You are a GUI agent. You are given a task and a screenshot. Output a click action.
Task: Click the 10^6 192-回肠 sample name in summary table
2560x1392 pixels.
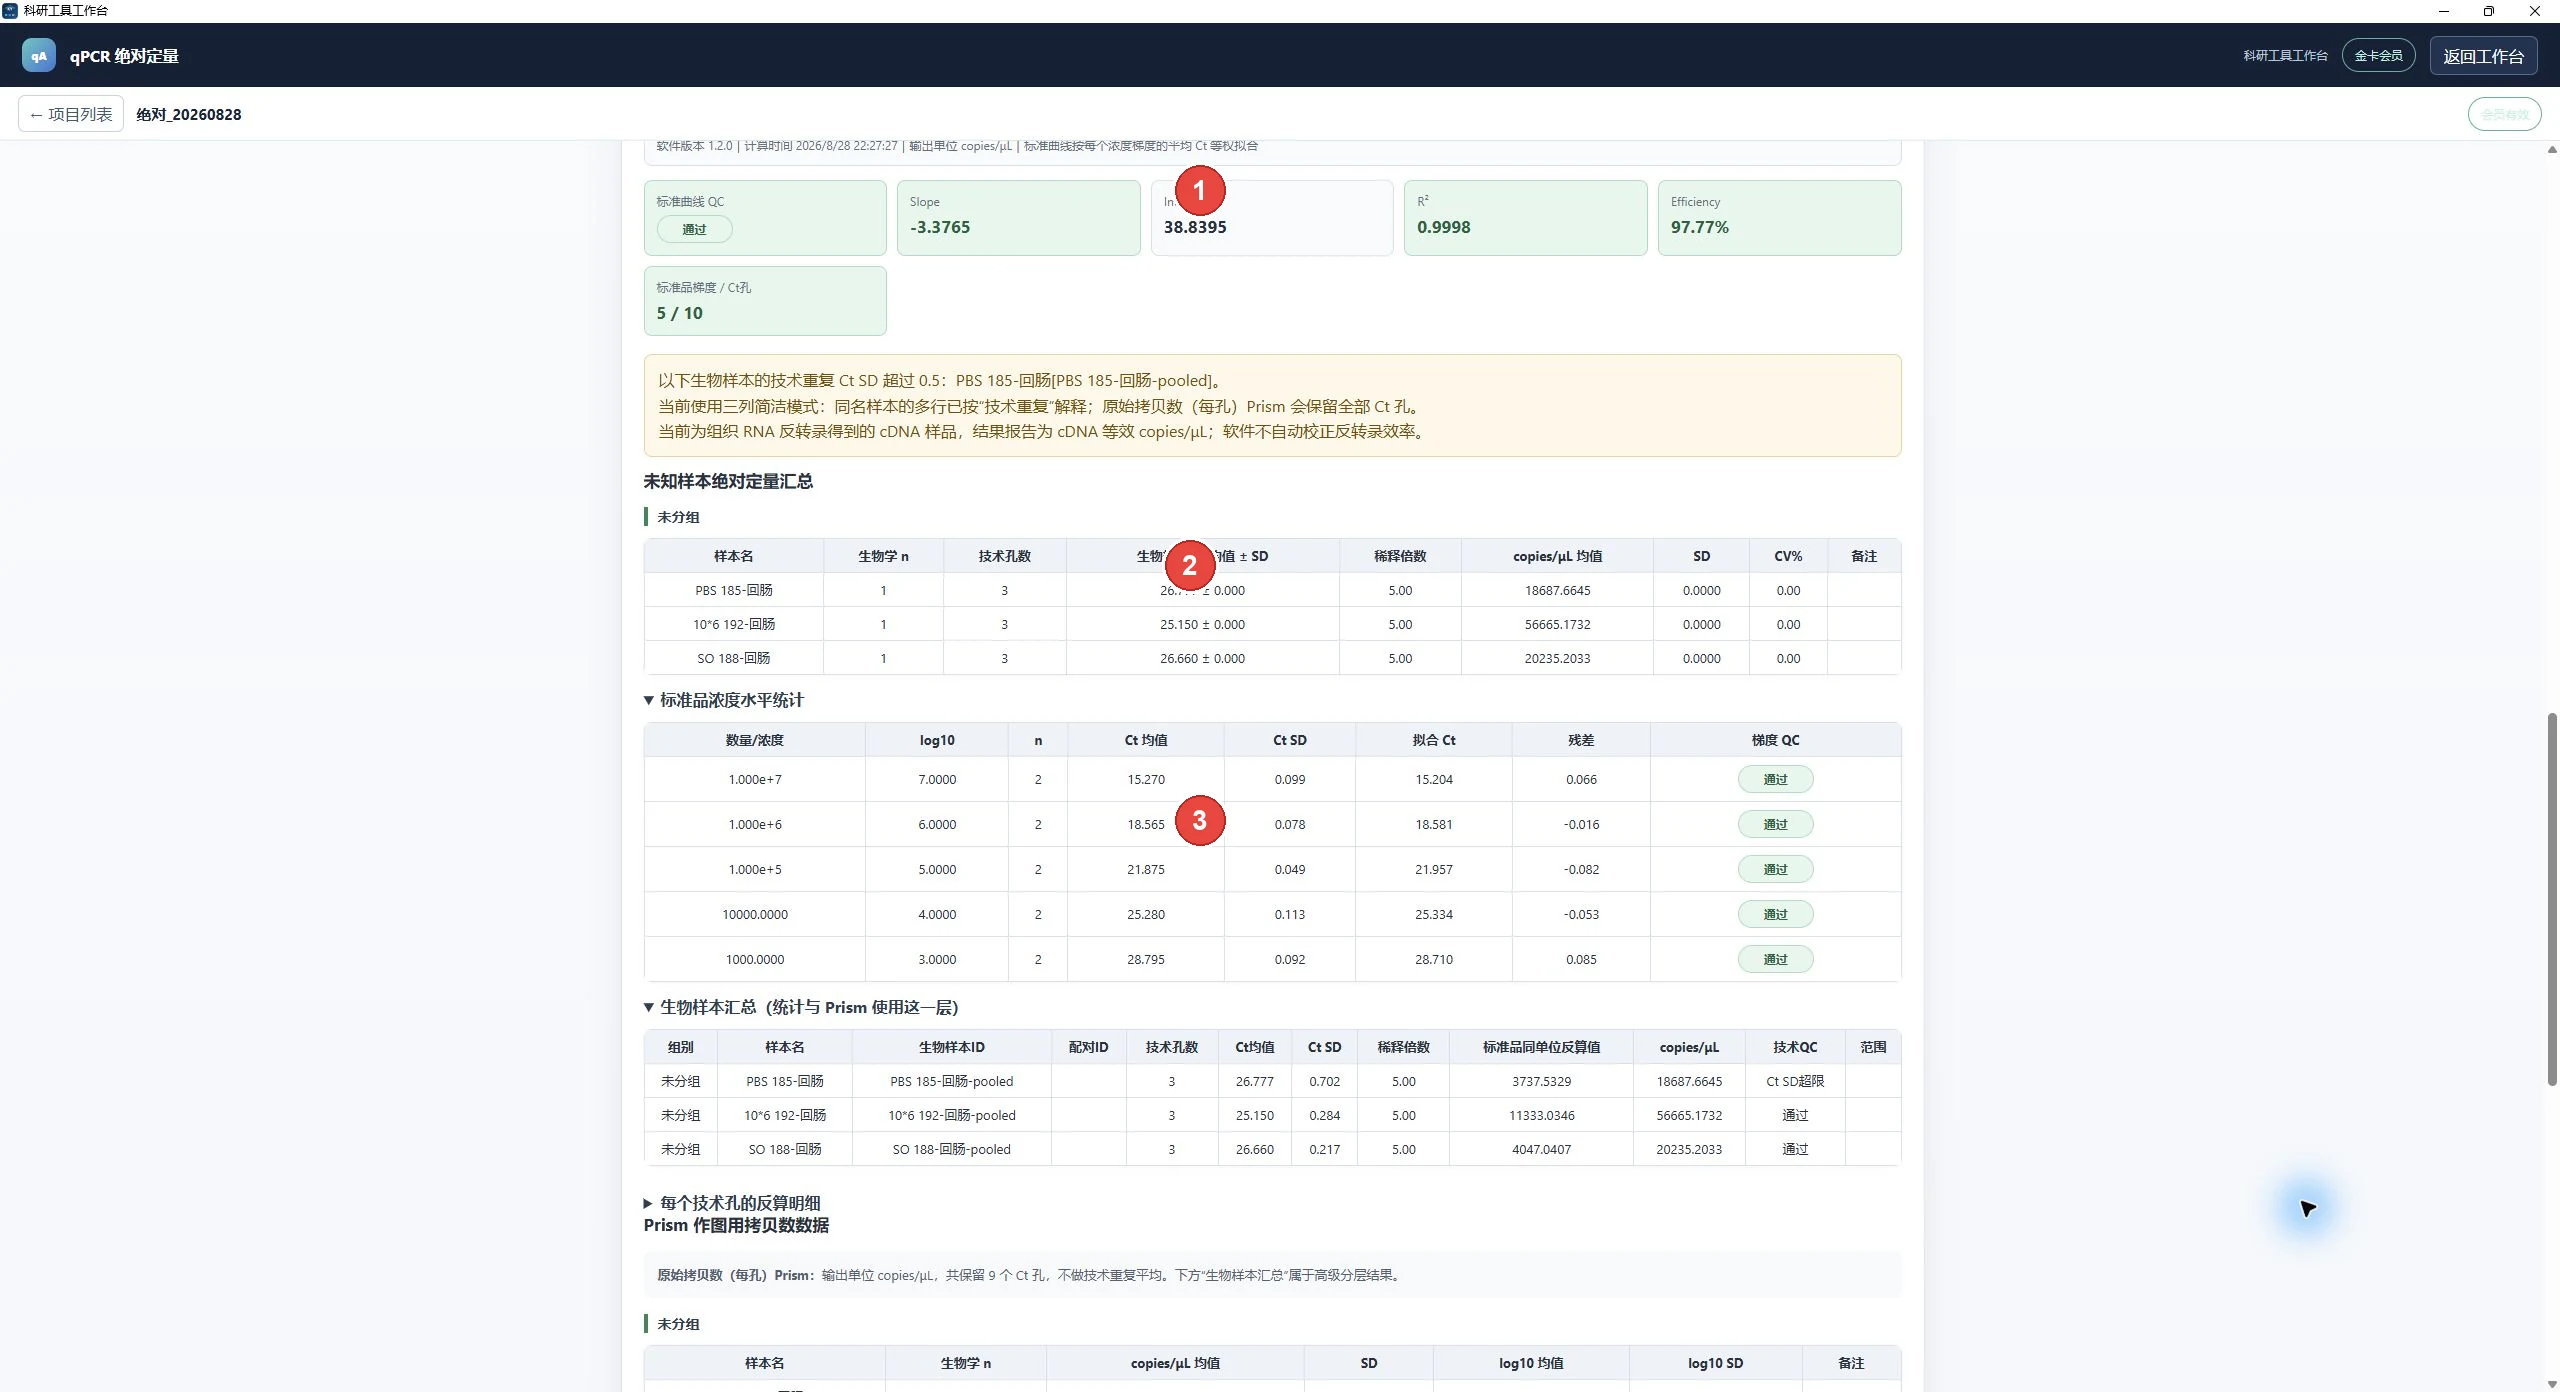(734, 624)
